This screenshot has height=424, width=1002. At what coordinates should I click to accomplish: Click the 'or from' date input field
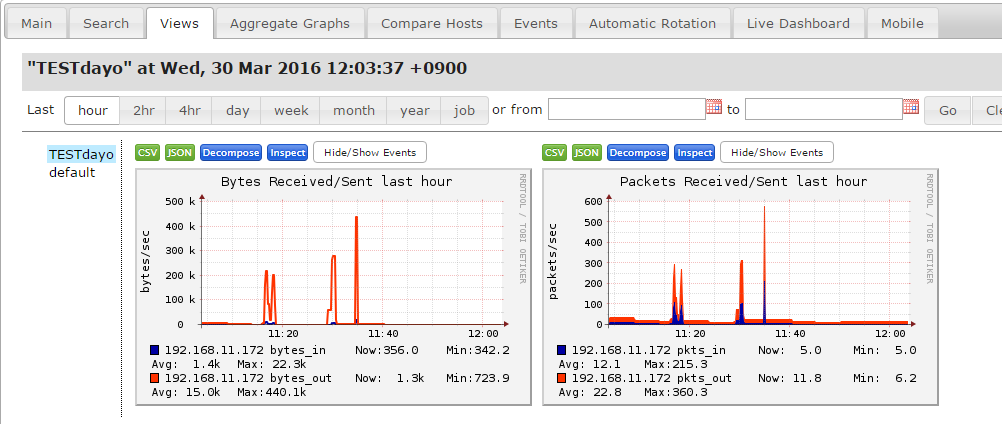626,109
